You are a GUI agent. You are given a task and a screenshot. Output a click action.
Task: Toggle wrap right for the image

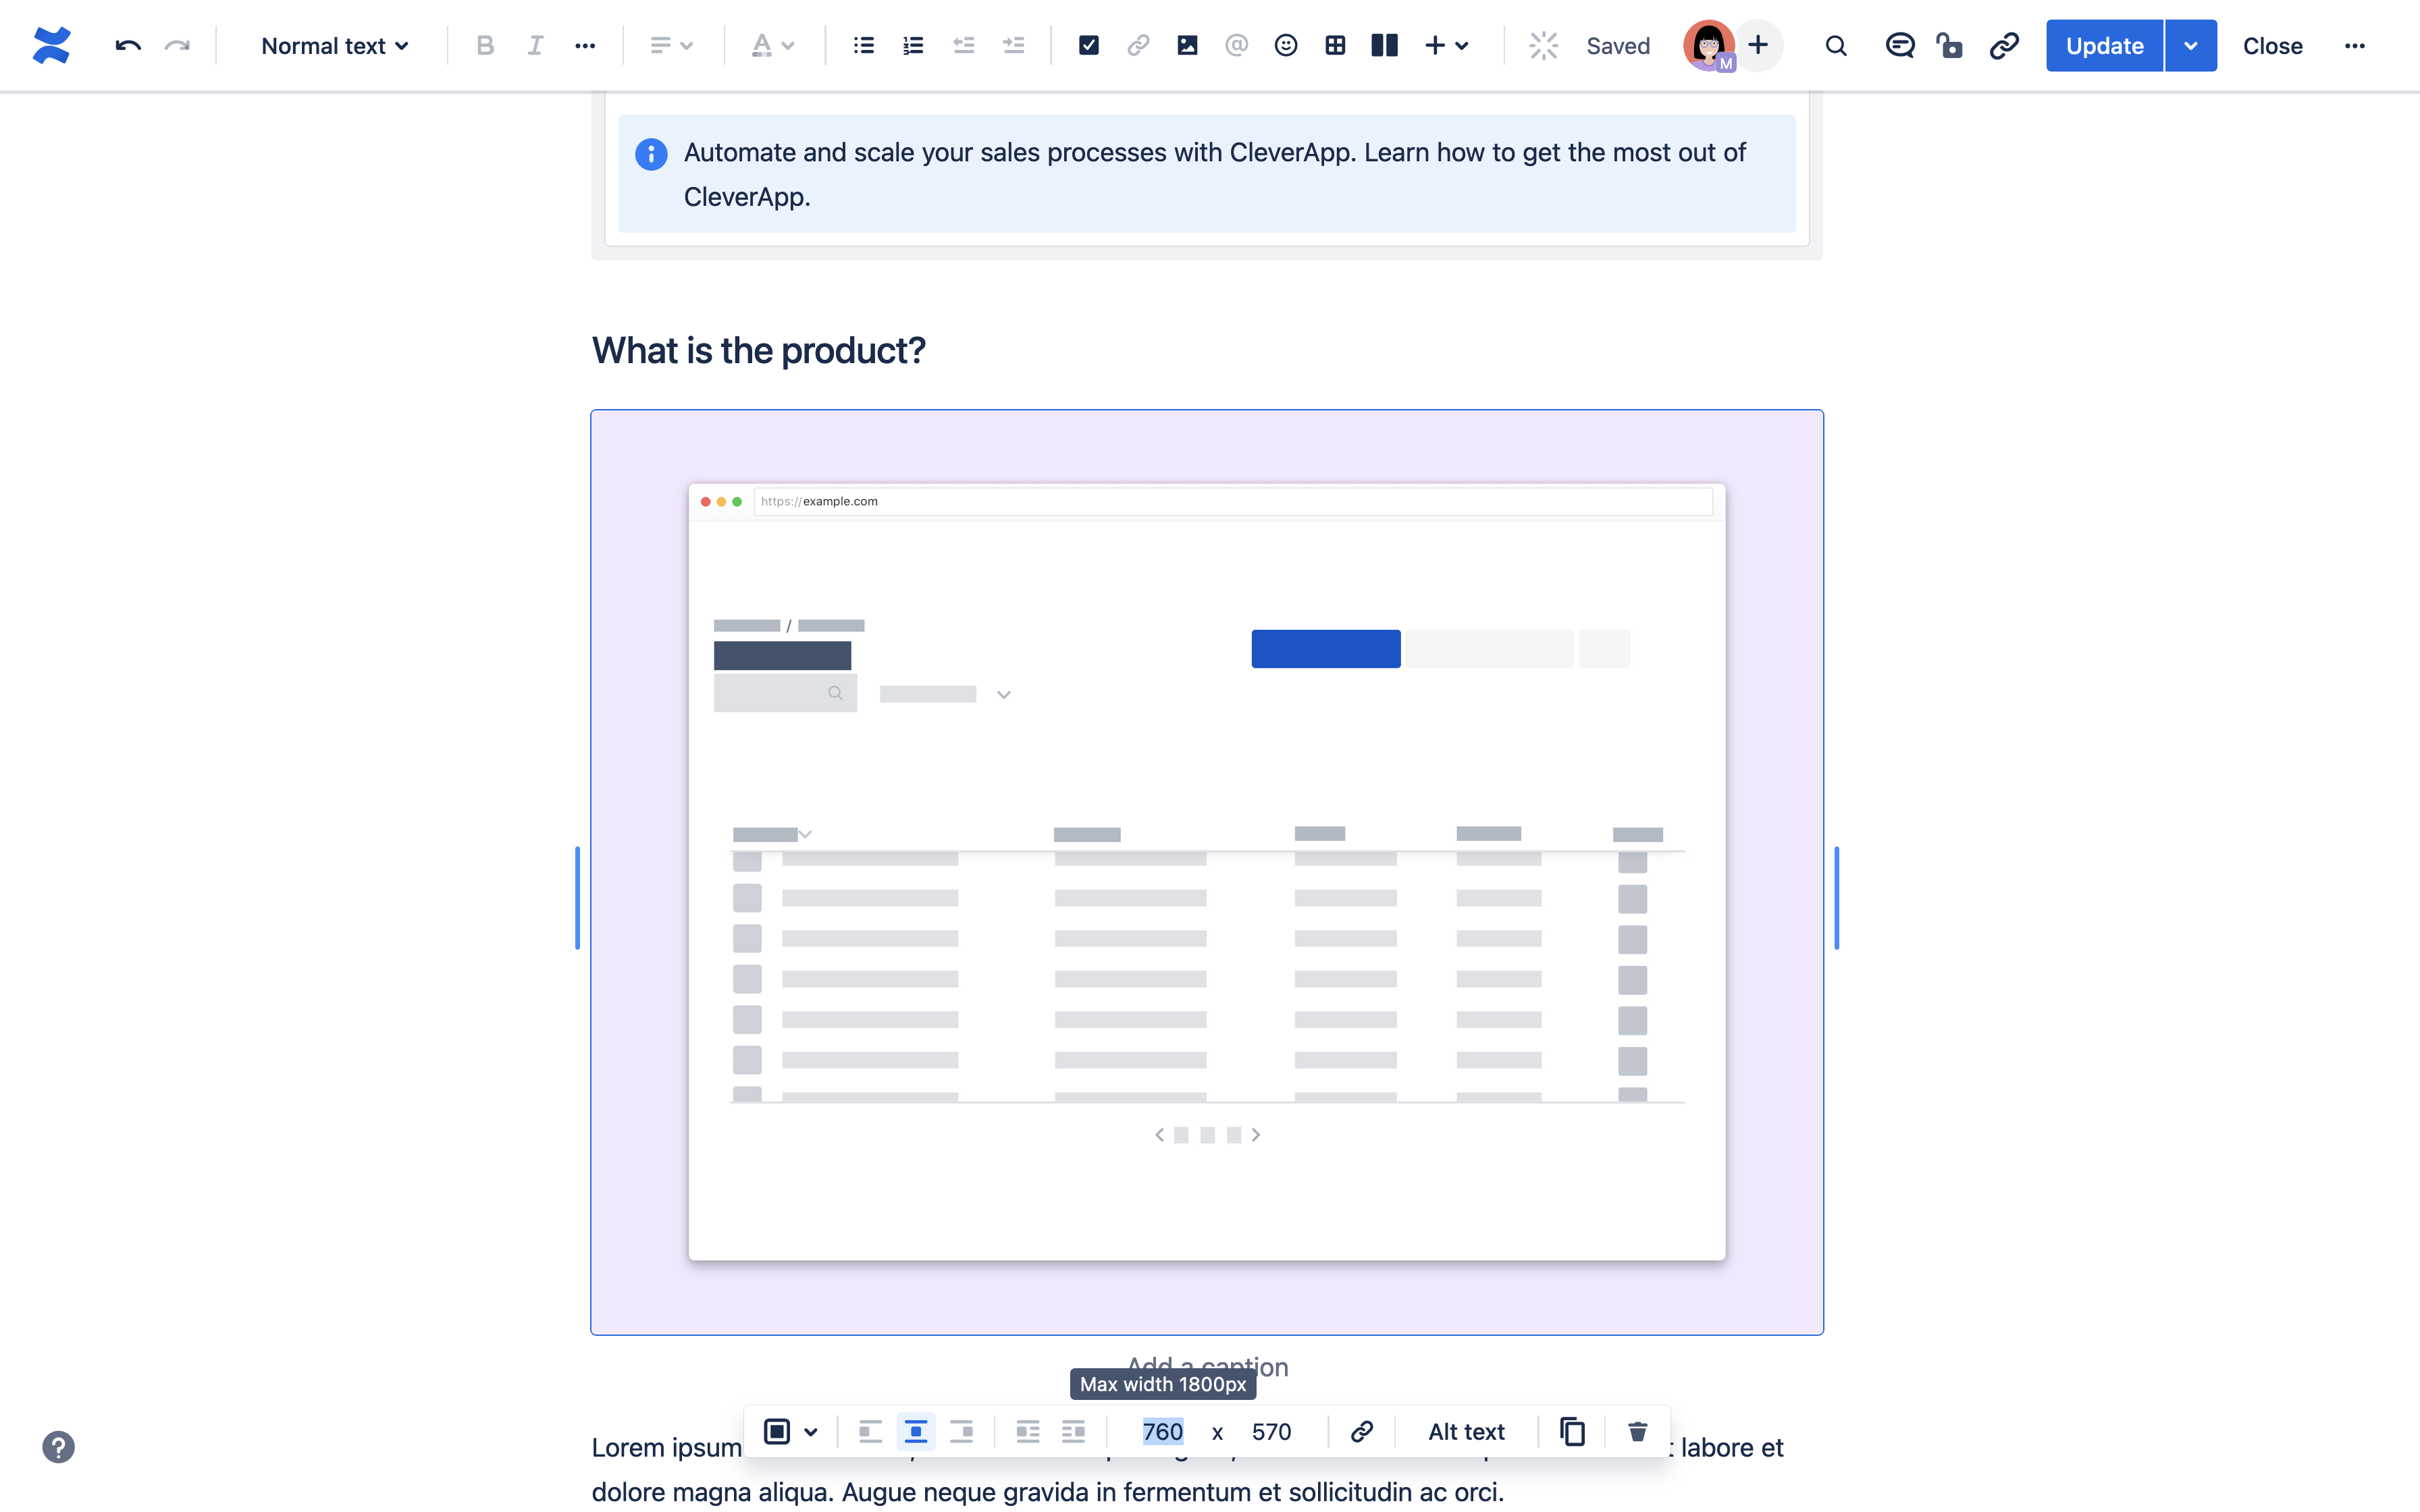coord(1073,1431)
